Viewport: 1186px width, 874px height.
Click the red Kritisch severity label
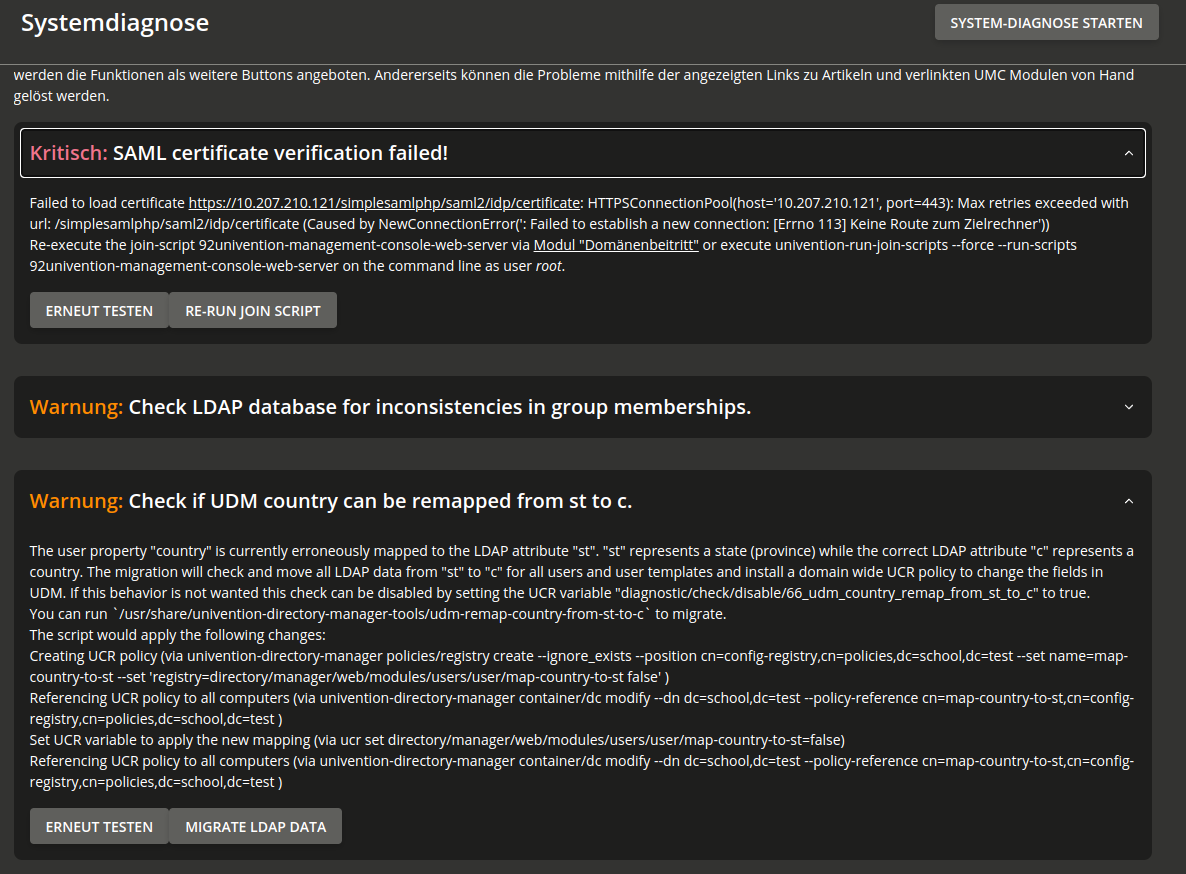tap(68, 153)
